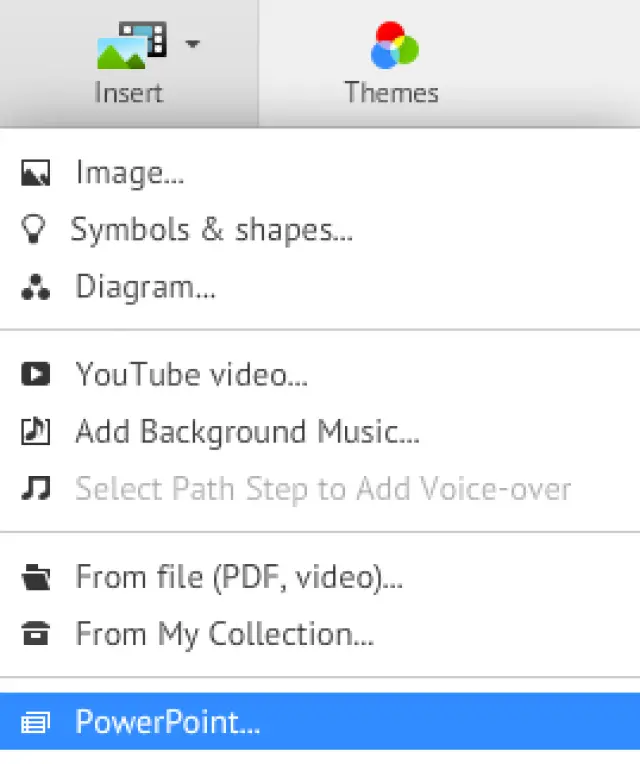Screen dimensions: 640x764
Task: Collapse the Insert dropdown arrow
Action: 192,44
